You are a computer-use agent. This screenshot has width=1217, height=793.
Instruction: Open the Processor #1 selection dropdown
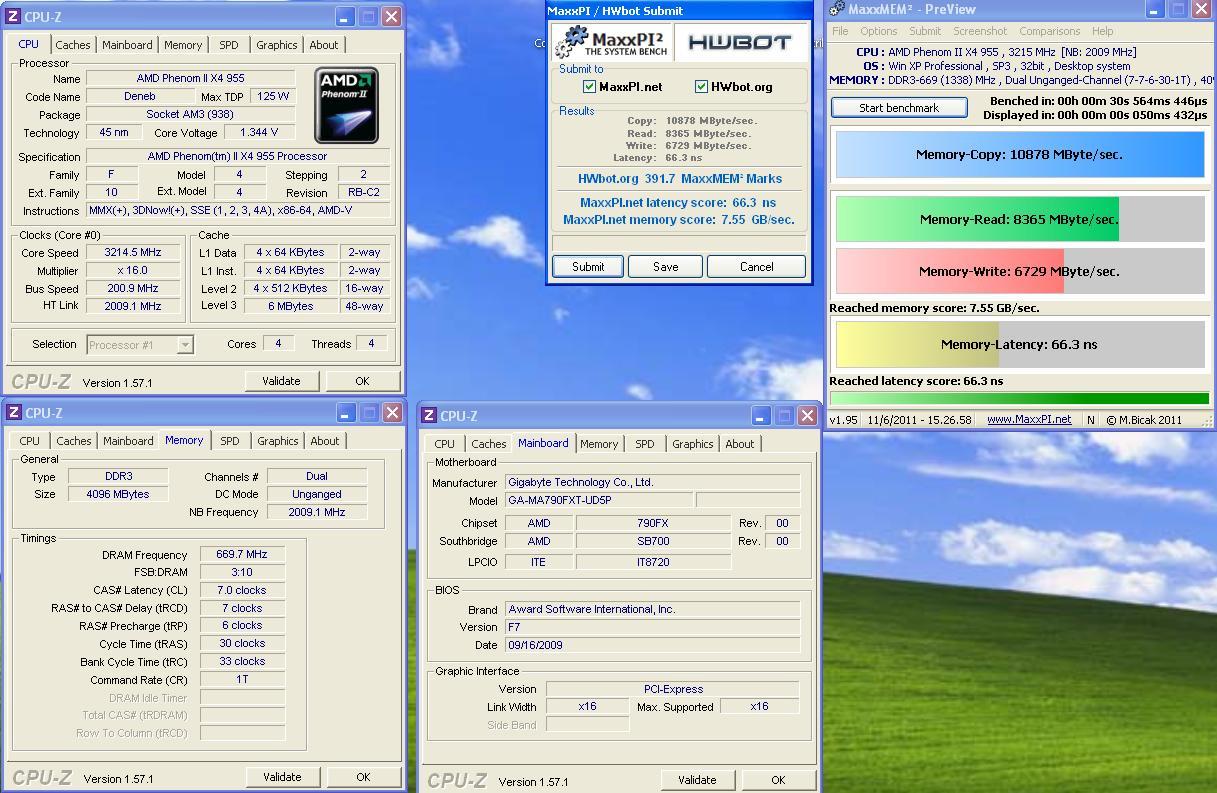click(x=140, y=344)
